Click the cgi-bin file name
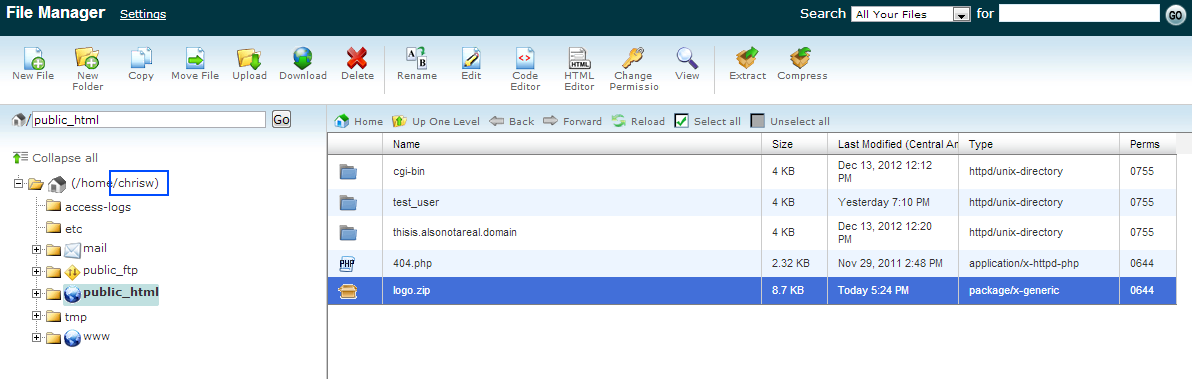This screenshot has width=1192, height=379. pyautogui.click(x=409, y=172)
